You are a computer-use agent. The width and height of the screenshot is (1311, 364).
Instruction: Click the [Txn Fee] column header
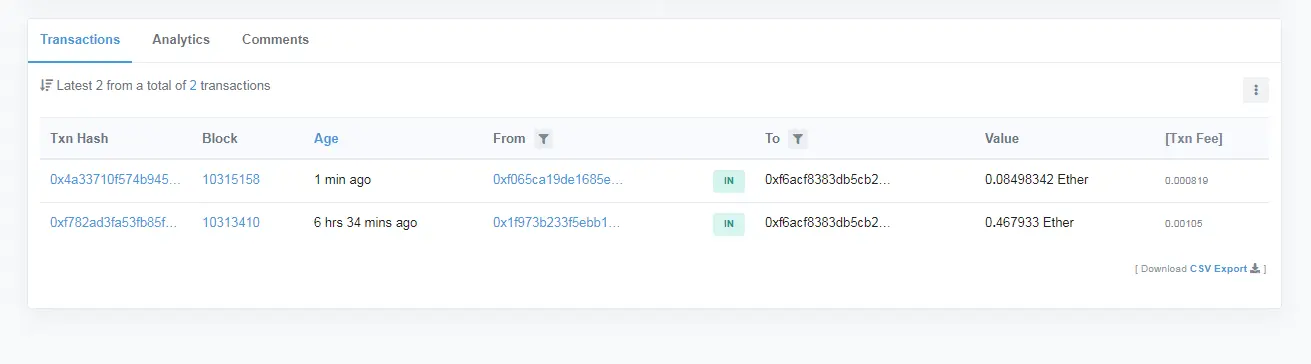click(x=1193, y=139)
